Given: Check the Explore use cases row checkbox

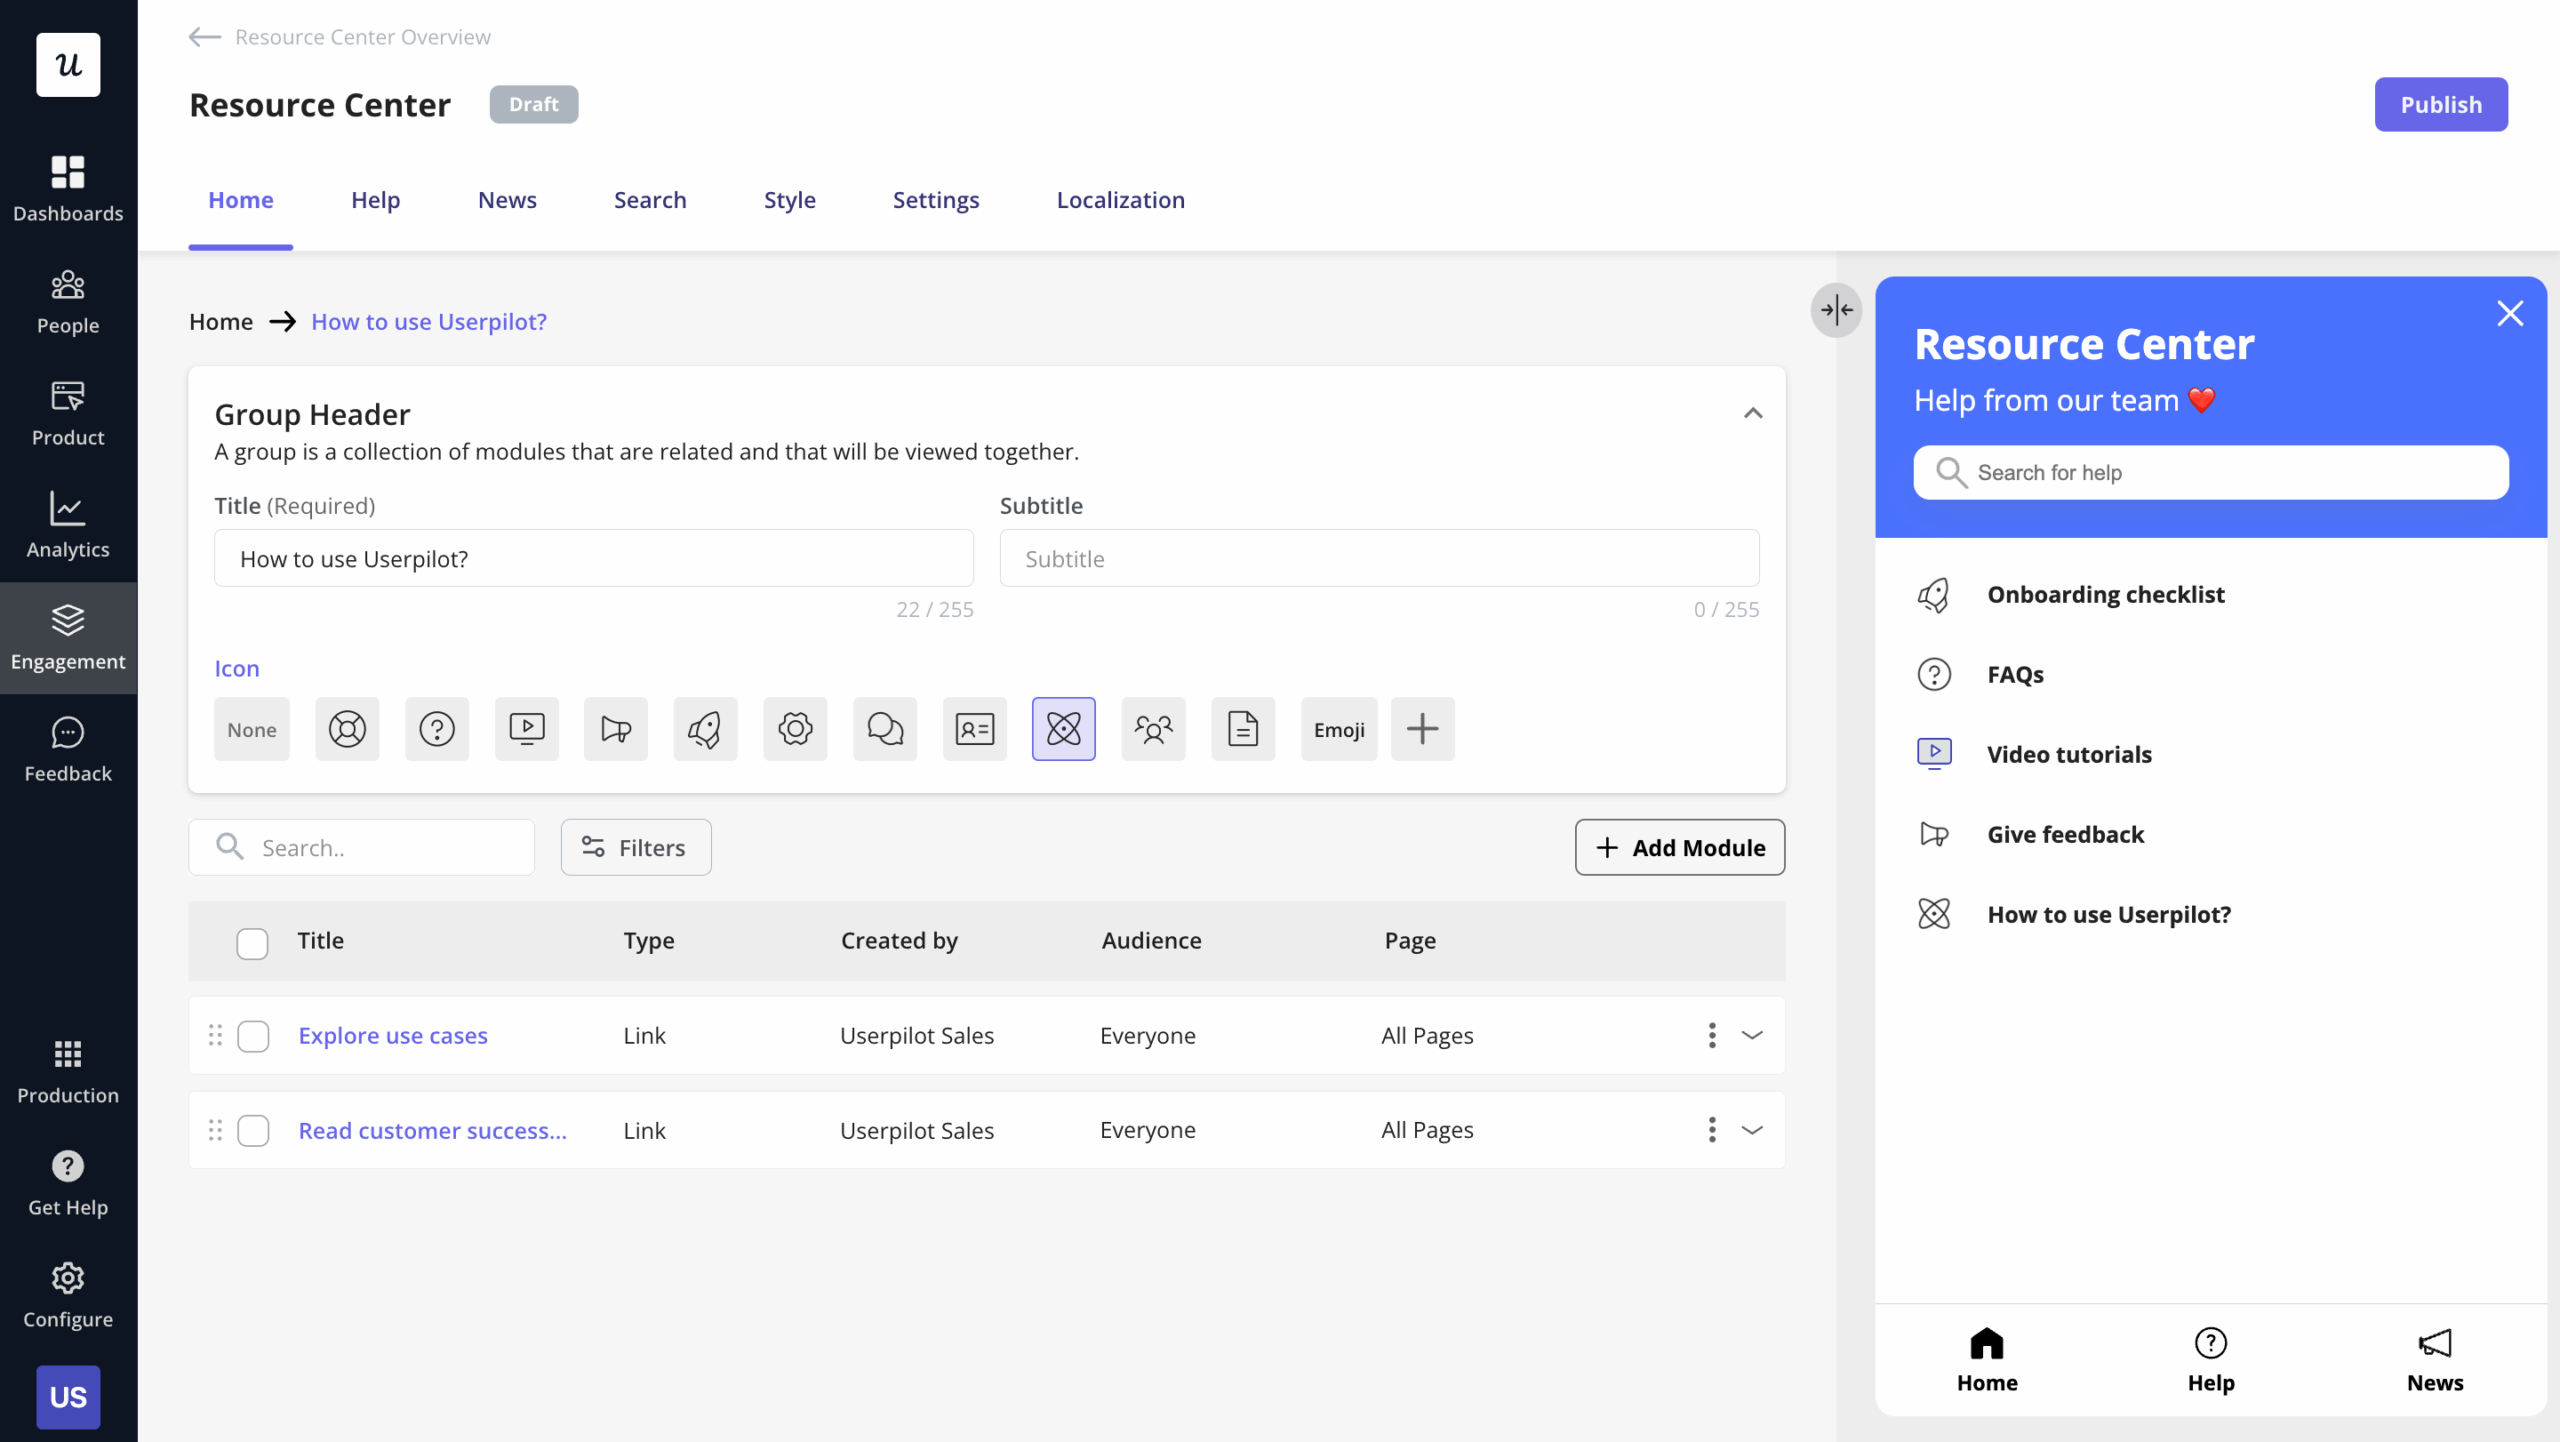Looking at the screenshot, I should tap(253, 1036).
